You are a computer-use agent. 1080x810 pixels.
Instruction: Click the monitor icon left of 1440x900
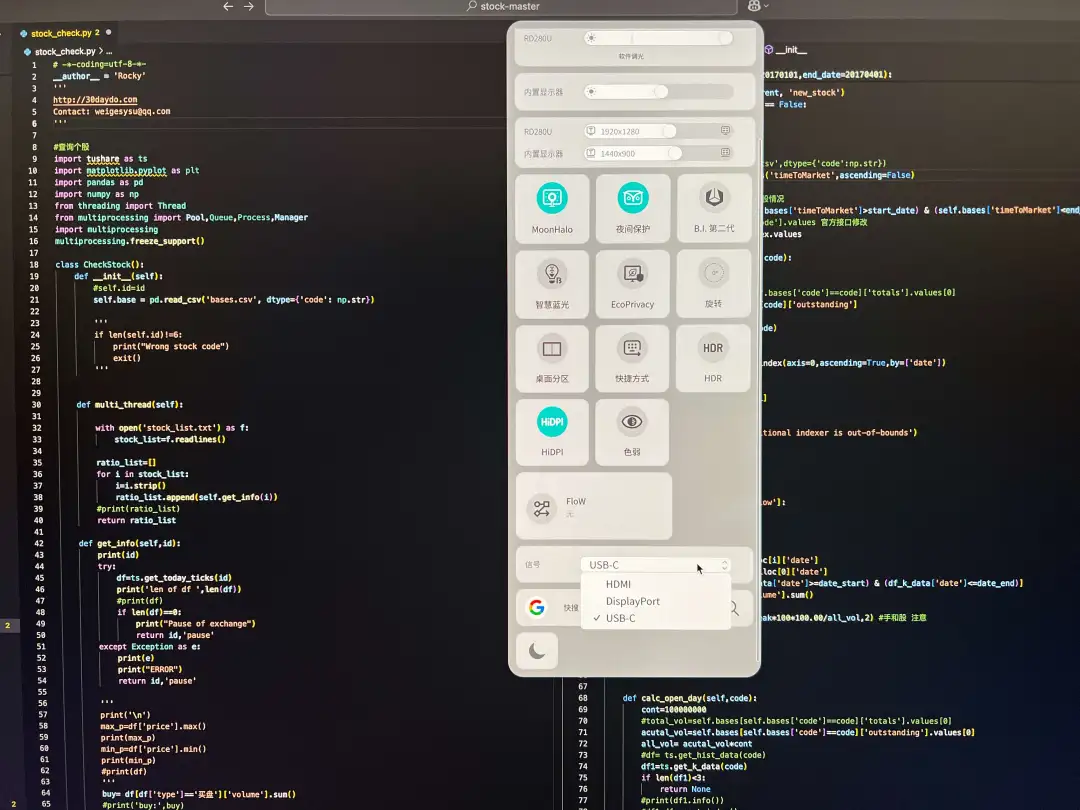[590, 153]
